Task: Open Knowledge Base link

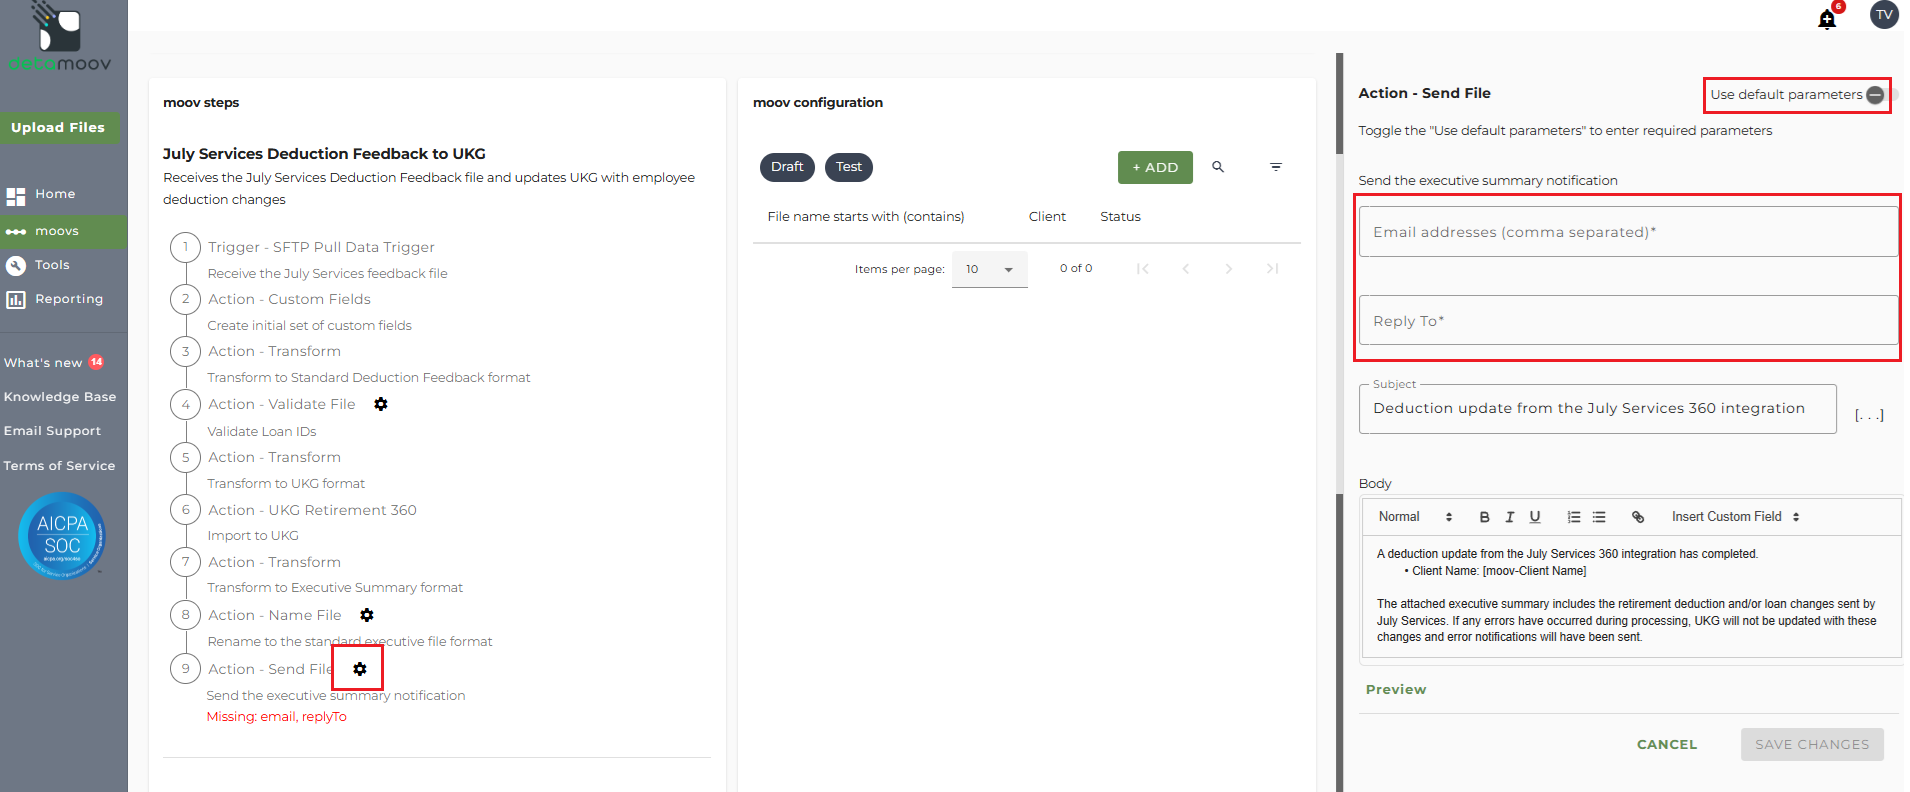Action: tap(60, 397)
